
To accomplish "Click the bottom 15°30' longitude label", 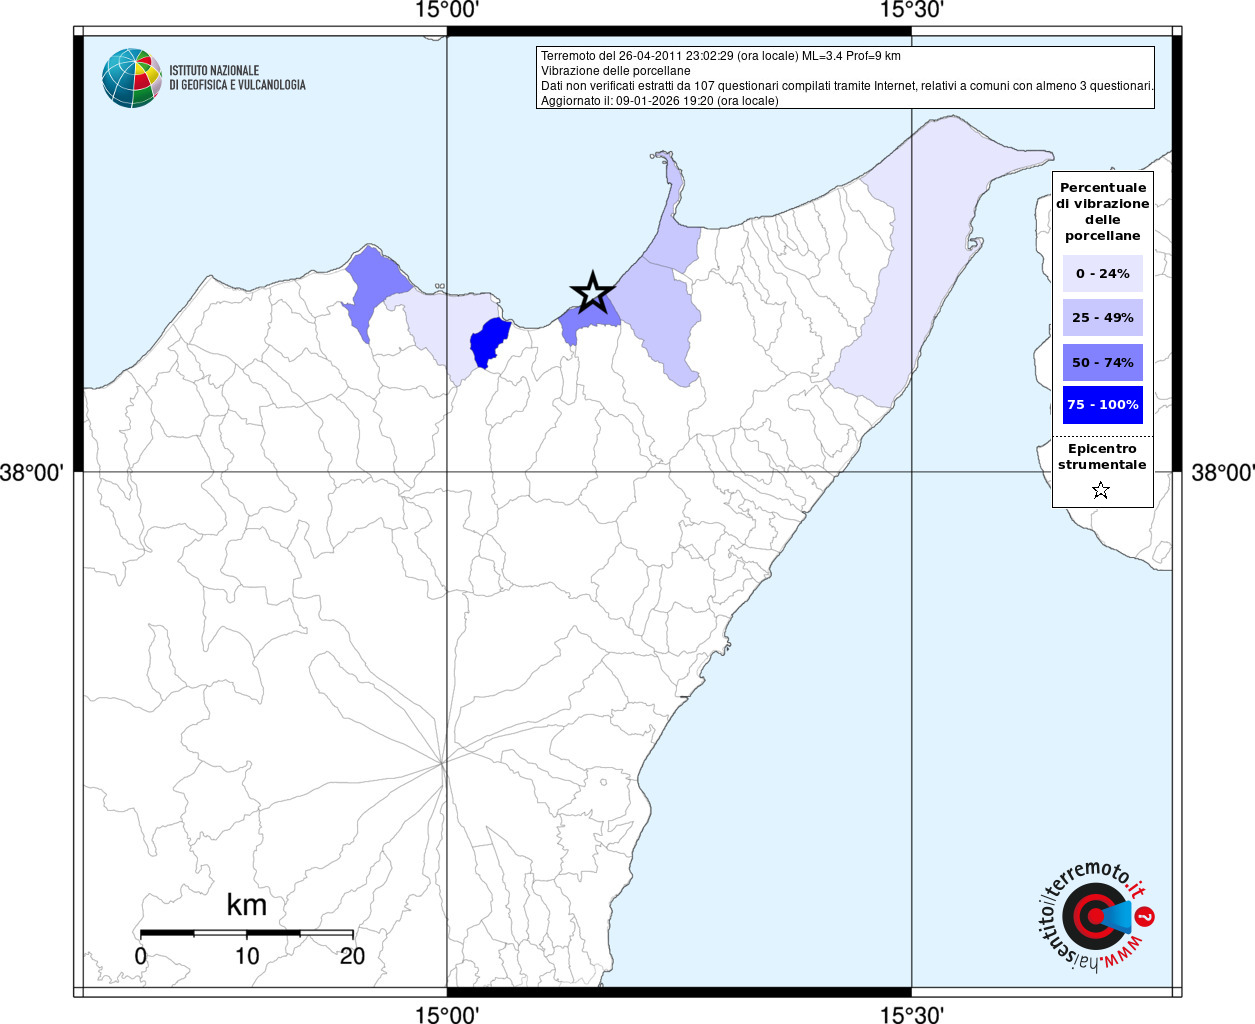I will pyautogui.click(x=912, y=1014).
